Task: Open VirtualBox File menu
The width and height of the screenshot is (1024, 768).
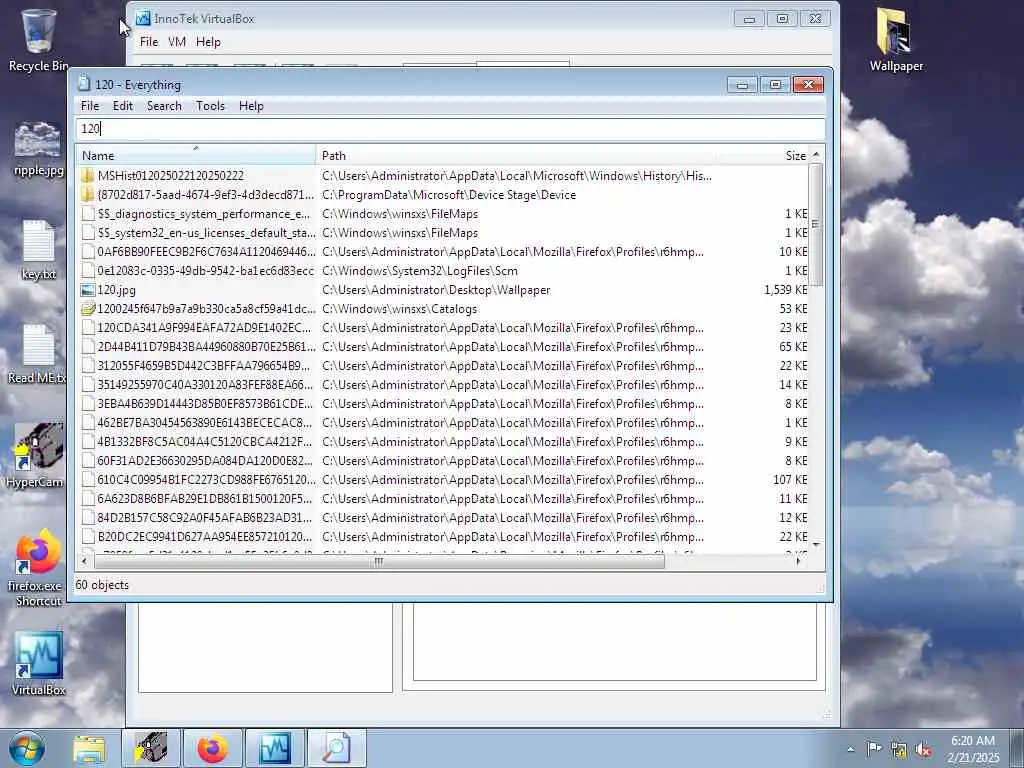Action: [149, 42]
